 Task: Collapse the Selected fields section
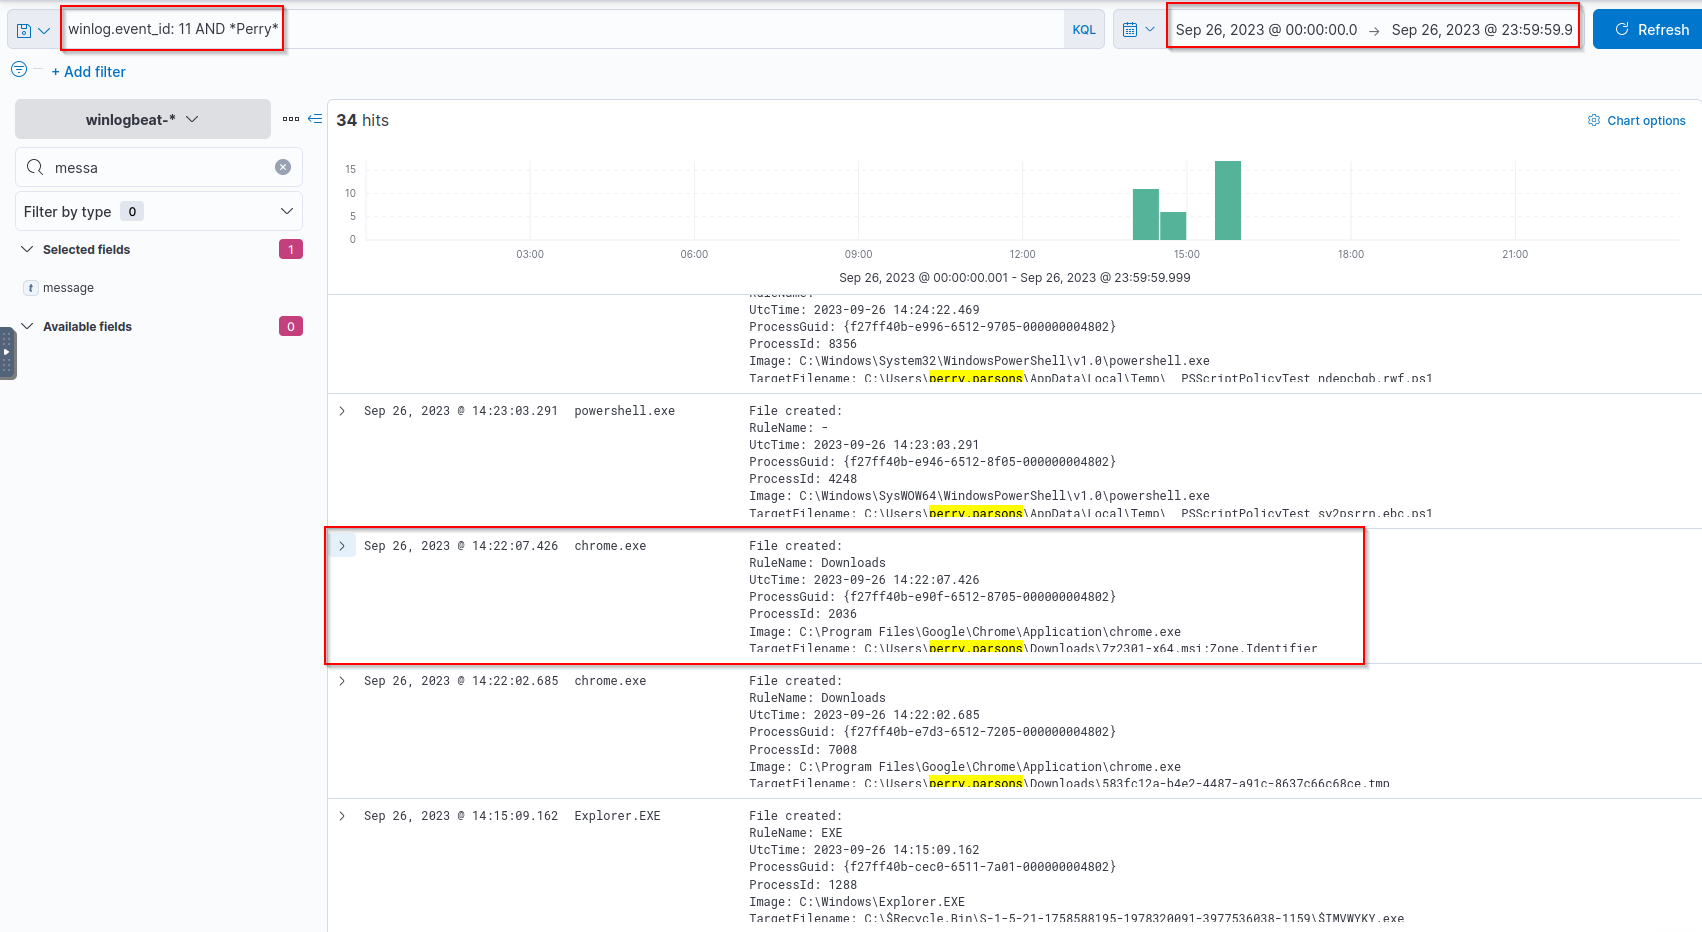28,249
